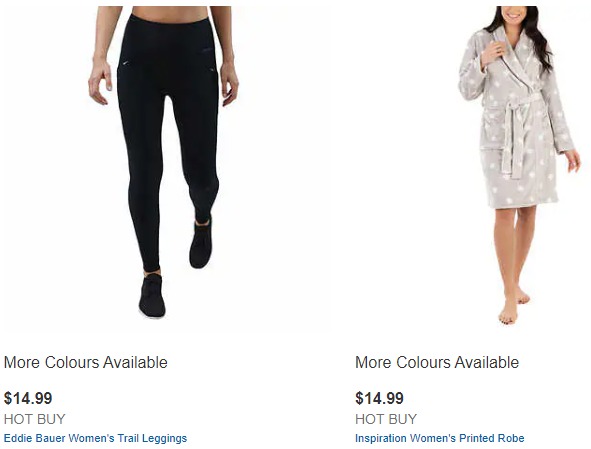This screenshot has height=449, width=591.
Task: Click the grey polka dot robe image
Action: [520, 165]
